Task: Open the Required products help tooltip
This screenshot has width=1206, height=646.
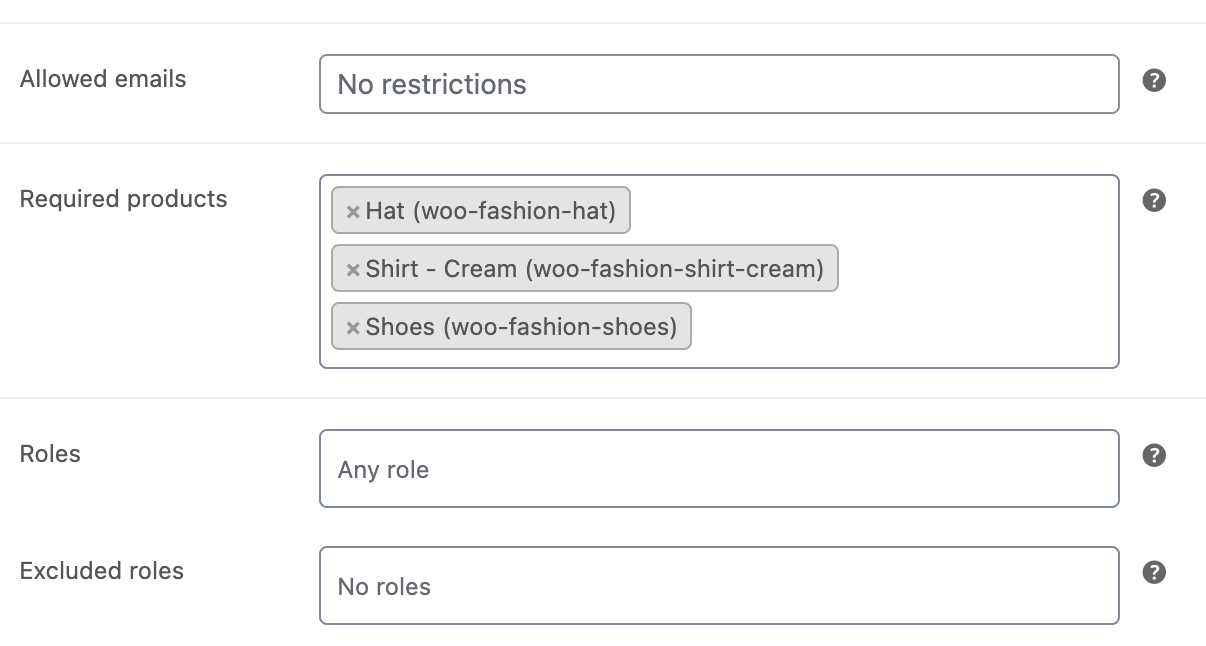Action: tap(1155, 199)
